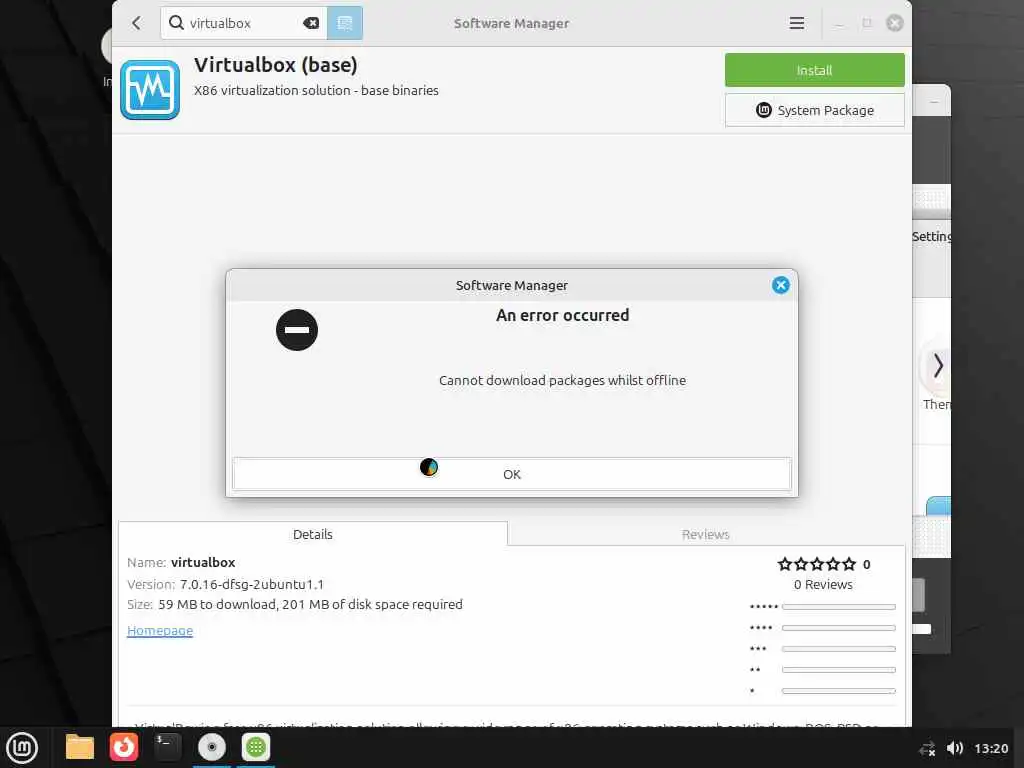Clear the virtualbox search text
This screenshot has height=768, width=1024.
pos(312,23)
